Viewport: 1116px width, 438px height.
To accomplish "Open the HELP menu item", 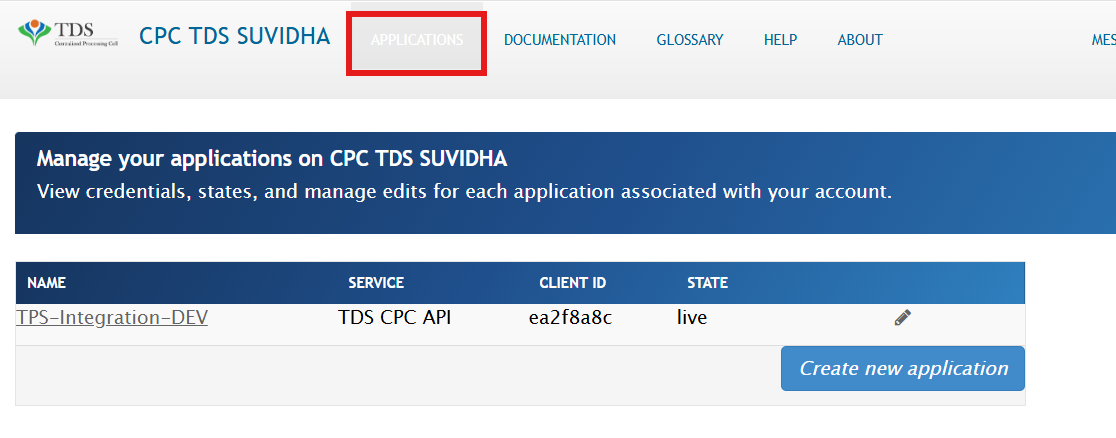I will tap(780, 40).
